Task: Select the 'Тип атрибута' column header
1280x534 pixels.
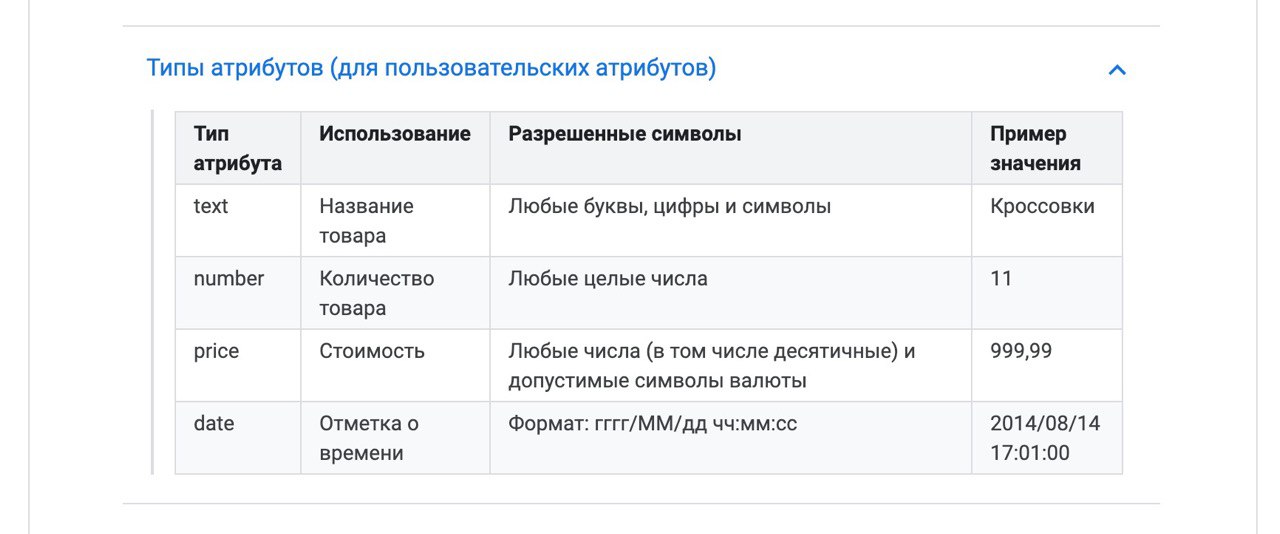Action: (x=238, y=148)
